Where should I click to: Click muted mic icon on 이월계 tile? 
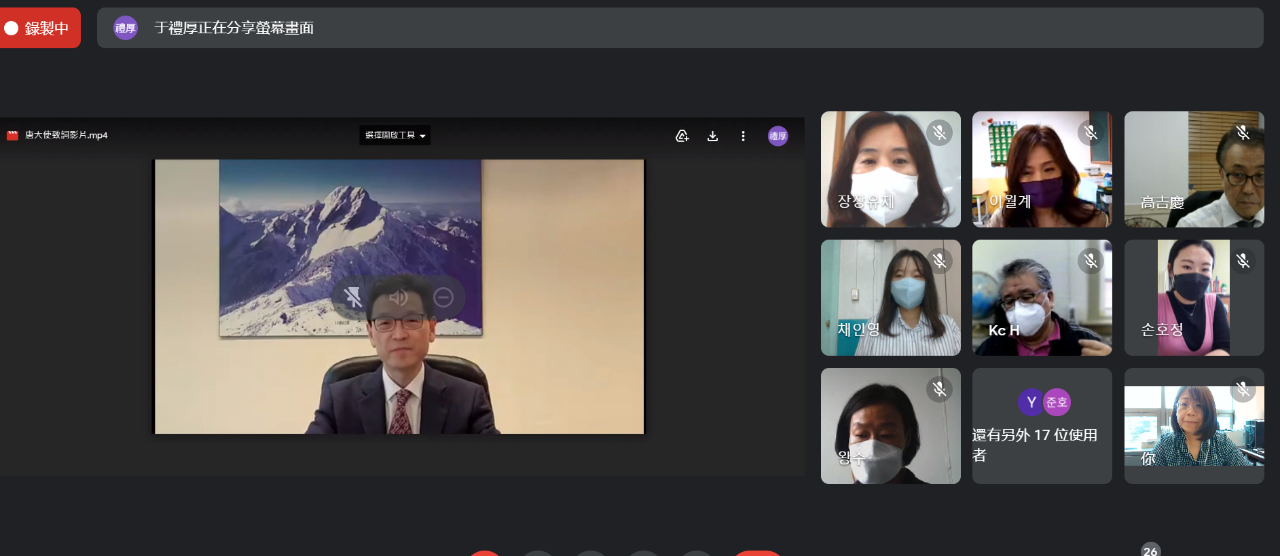pyautogui.click(x=1090, y=132)
